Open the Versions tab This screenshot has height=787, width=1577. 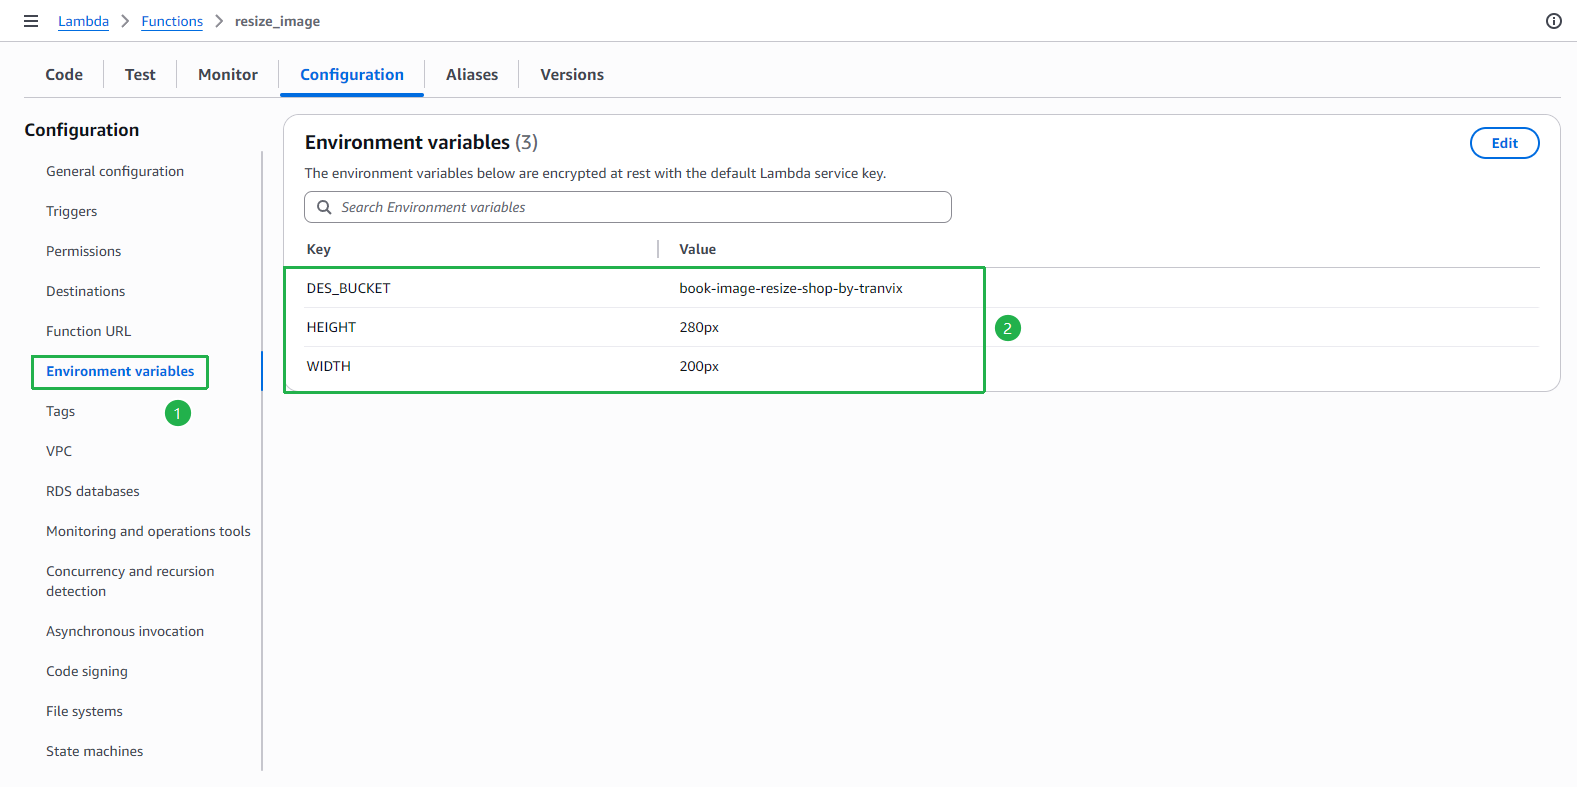click(x=572, y=75)
